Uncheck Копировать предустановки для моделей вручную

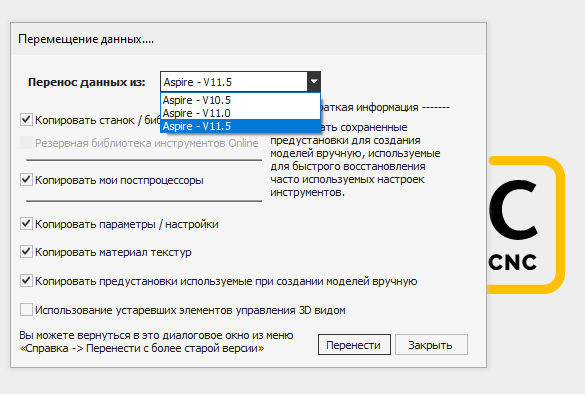[x=26, y=281]
